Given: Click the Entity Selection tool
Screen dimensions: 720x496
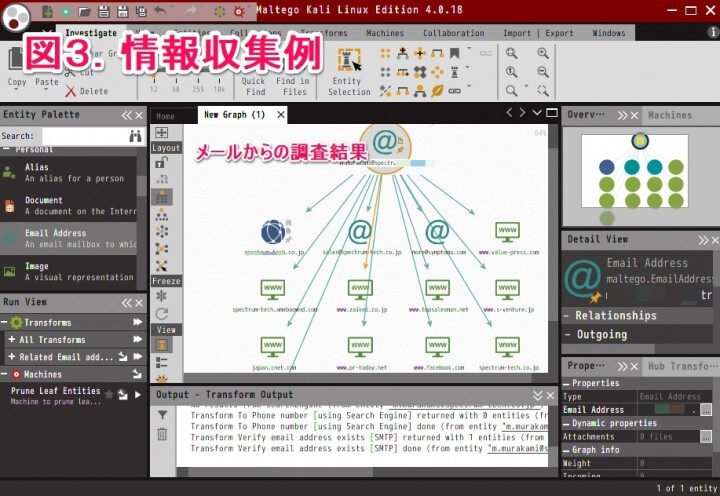Looking at the screenshot, I should pyautogui.click(x=349, y=68).
